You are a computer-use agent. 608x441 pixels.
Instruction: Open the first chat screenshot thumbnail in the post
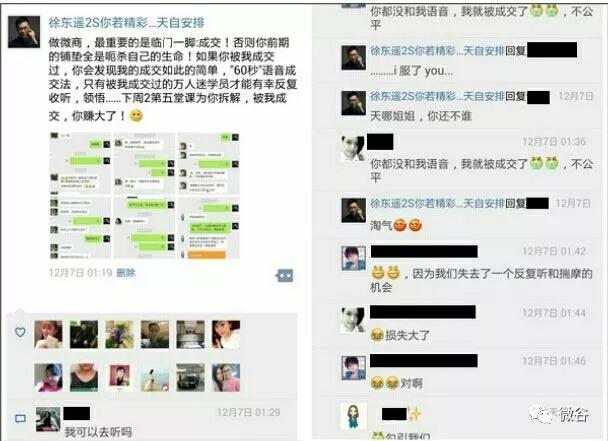tap(80, 163)
